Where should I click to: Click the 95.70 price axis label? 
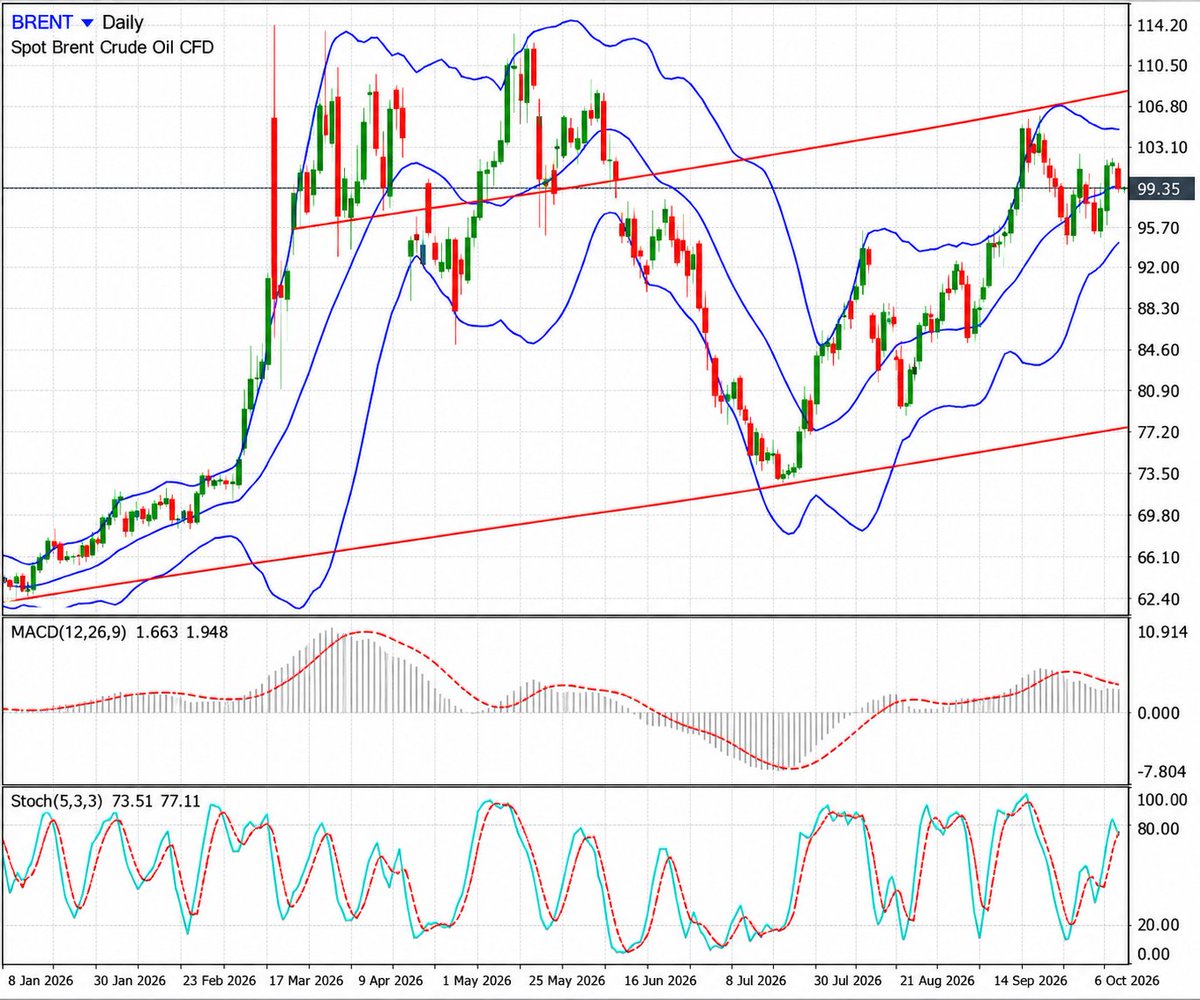point(1157,229)
